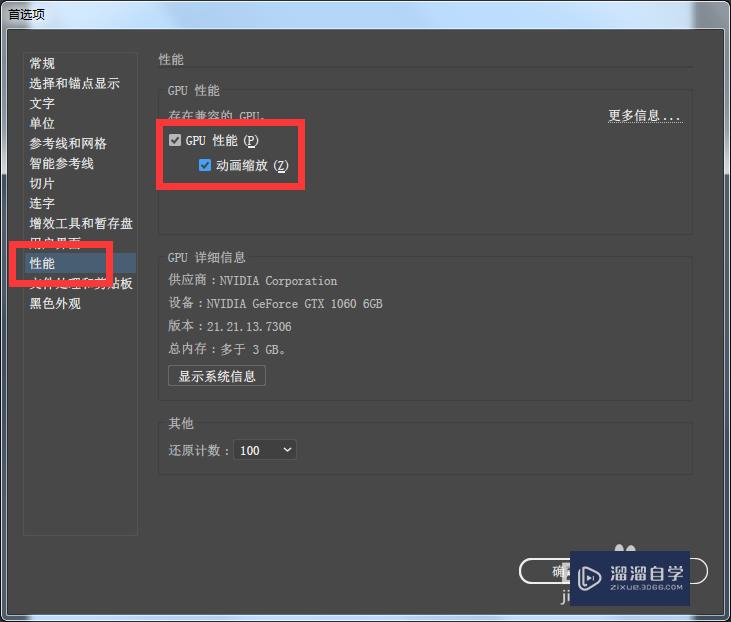Click the 总内存 多于 3 GB text
Viewport: 731px width, 622px height.
(227, 349)
